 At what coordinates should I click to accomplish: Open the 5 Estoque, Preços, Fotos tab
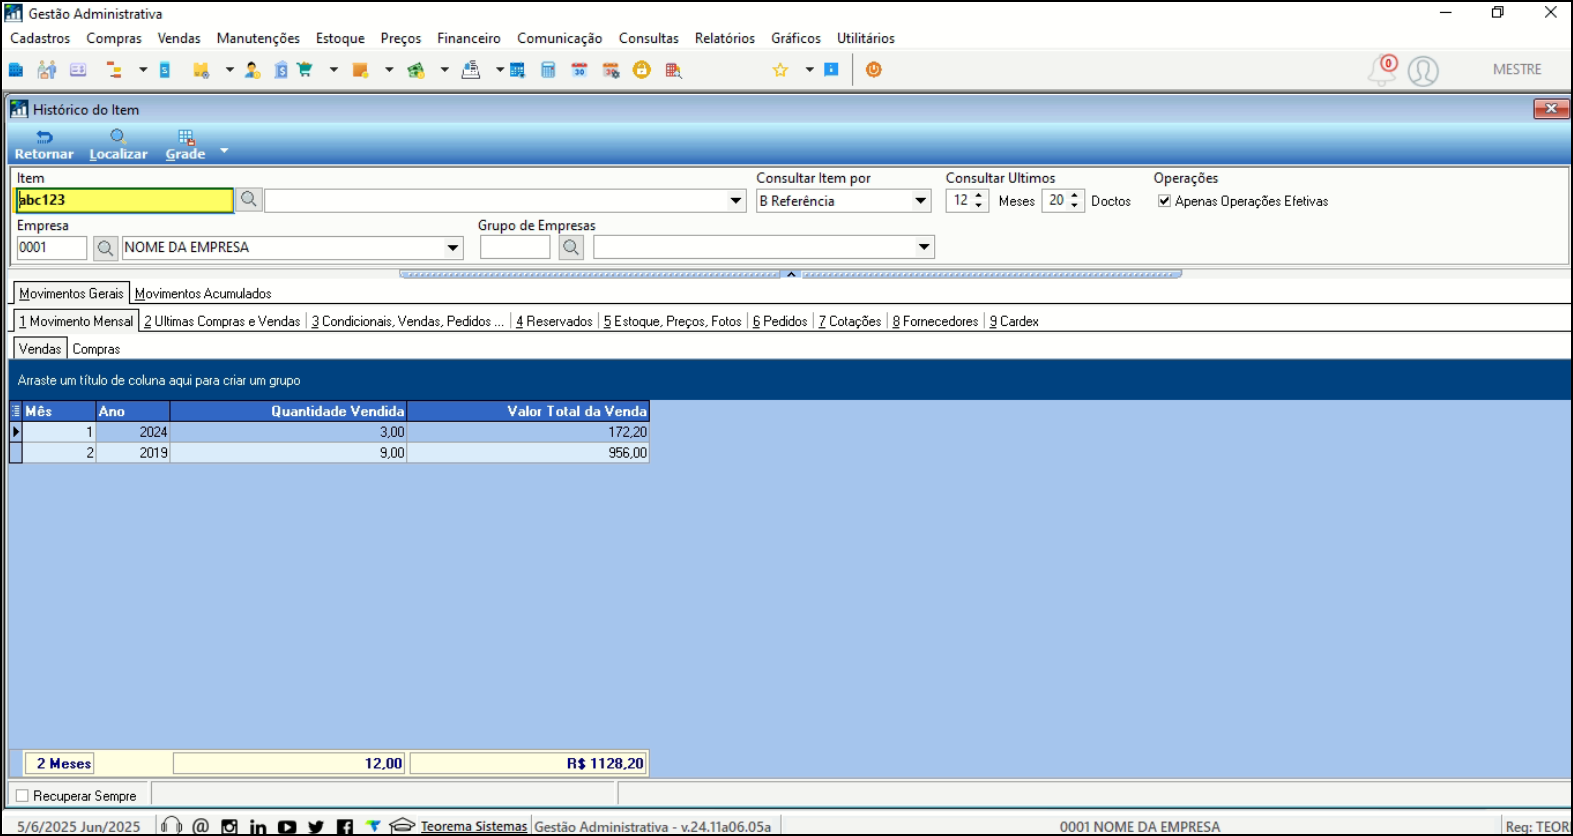point(673,321)
